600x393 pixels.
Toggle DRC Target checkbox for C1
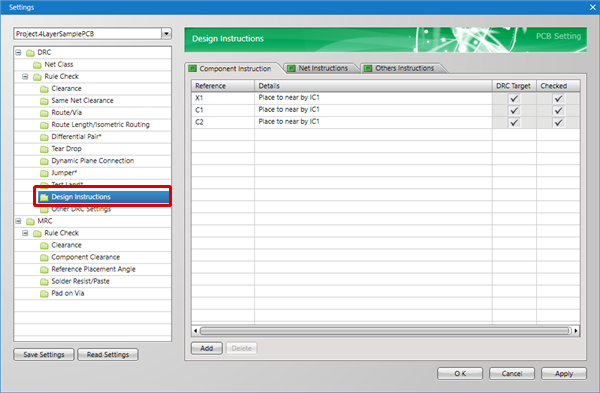point(514,111)
